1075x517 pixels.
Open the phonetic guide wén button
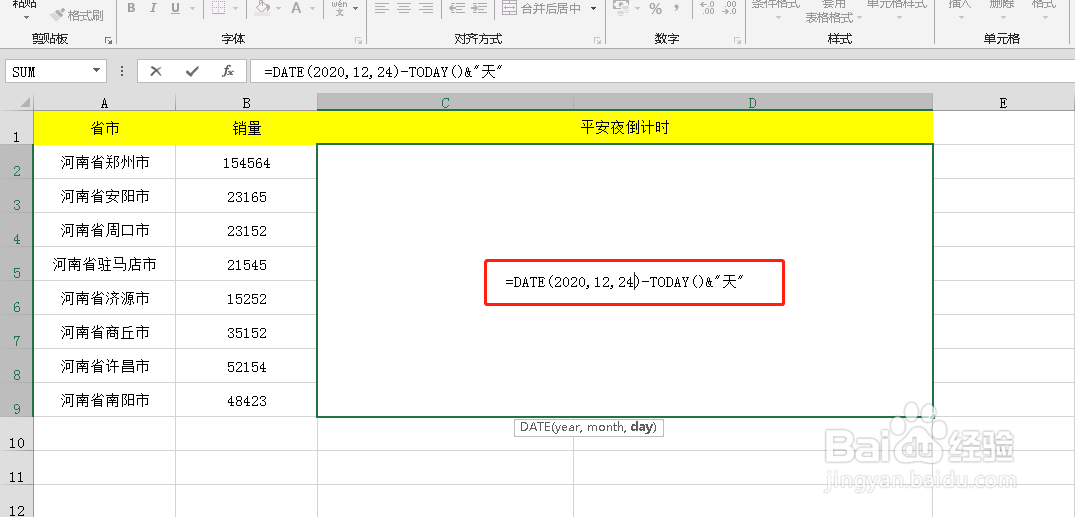pos(339,8)
